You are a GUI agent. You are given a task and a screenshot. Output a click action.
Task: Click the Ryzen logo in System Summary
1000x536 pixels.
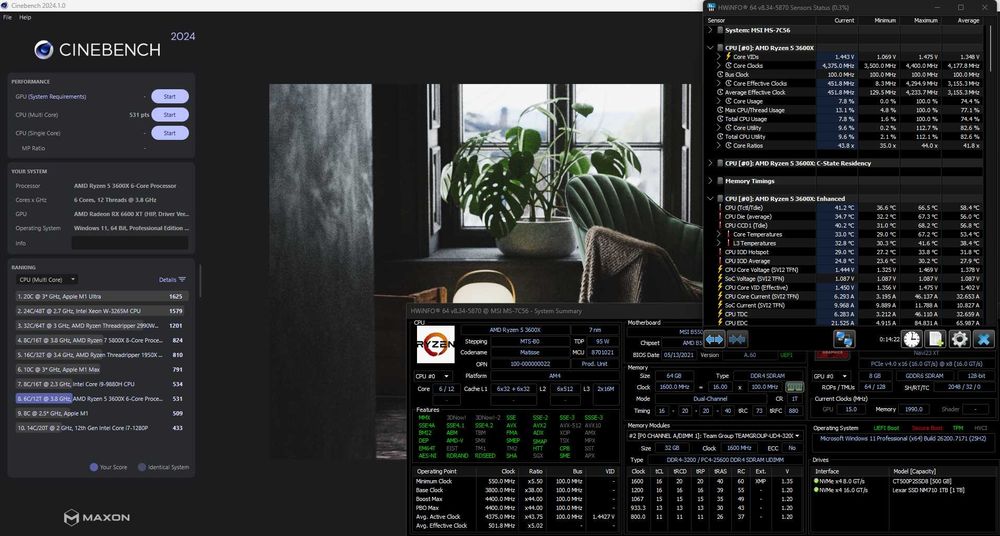pyautogui.click(x=436, y=344)
